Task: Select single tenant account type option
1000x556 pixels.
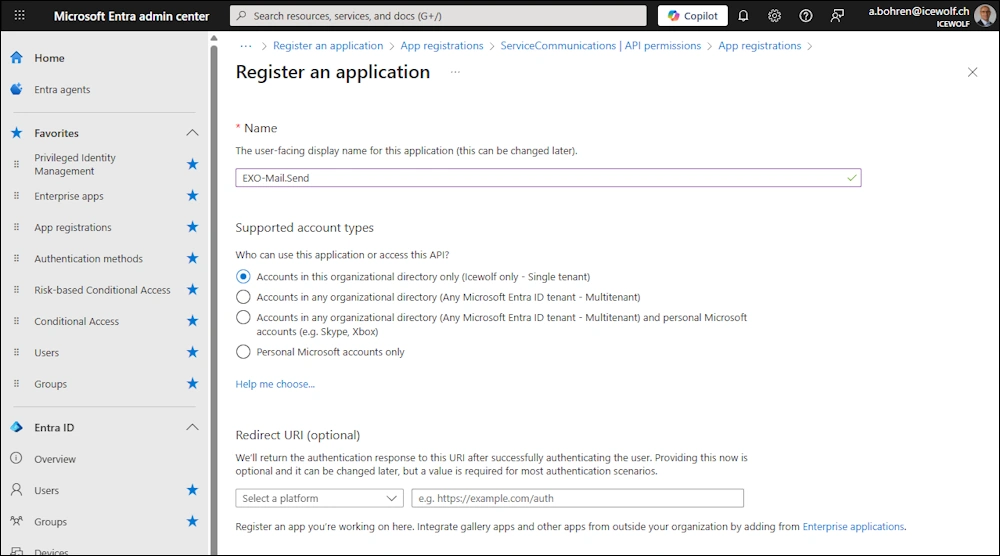Action: 243,277
